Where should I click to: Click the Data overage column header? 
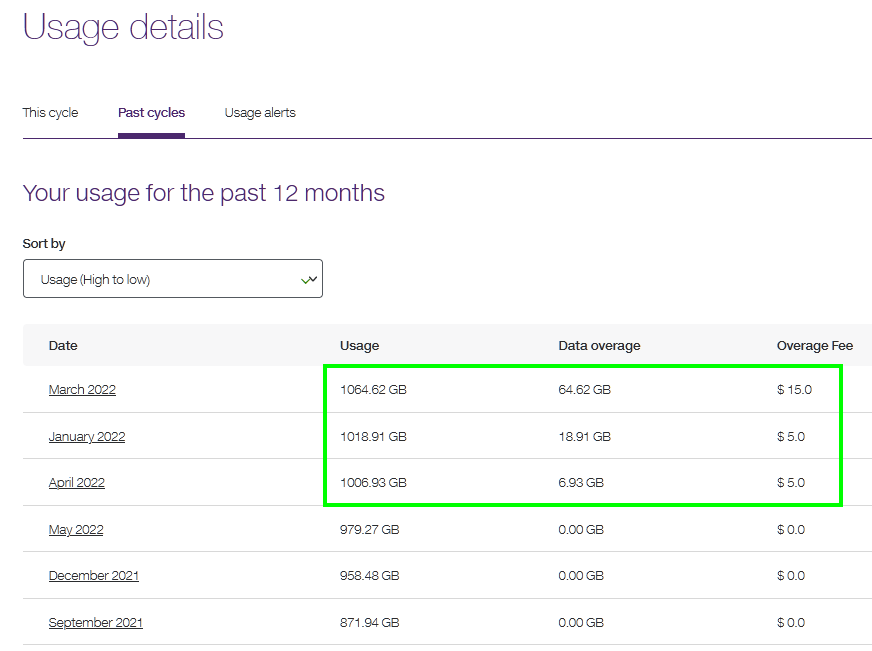(x=599, y=346)
